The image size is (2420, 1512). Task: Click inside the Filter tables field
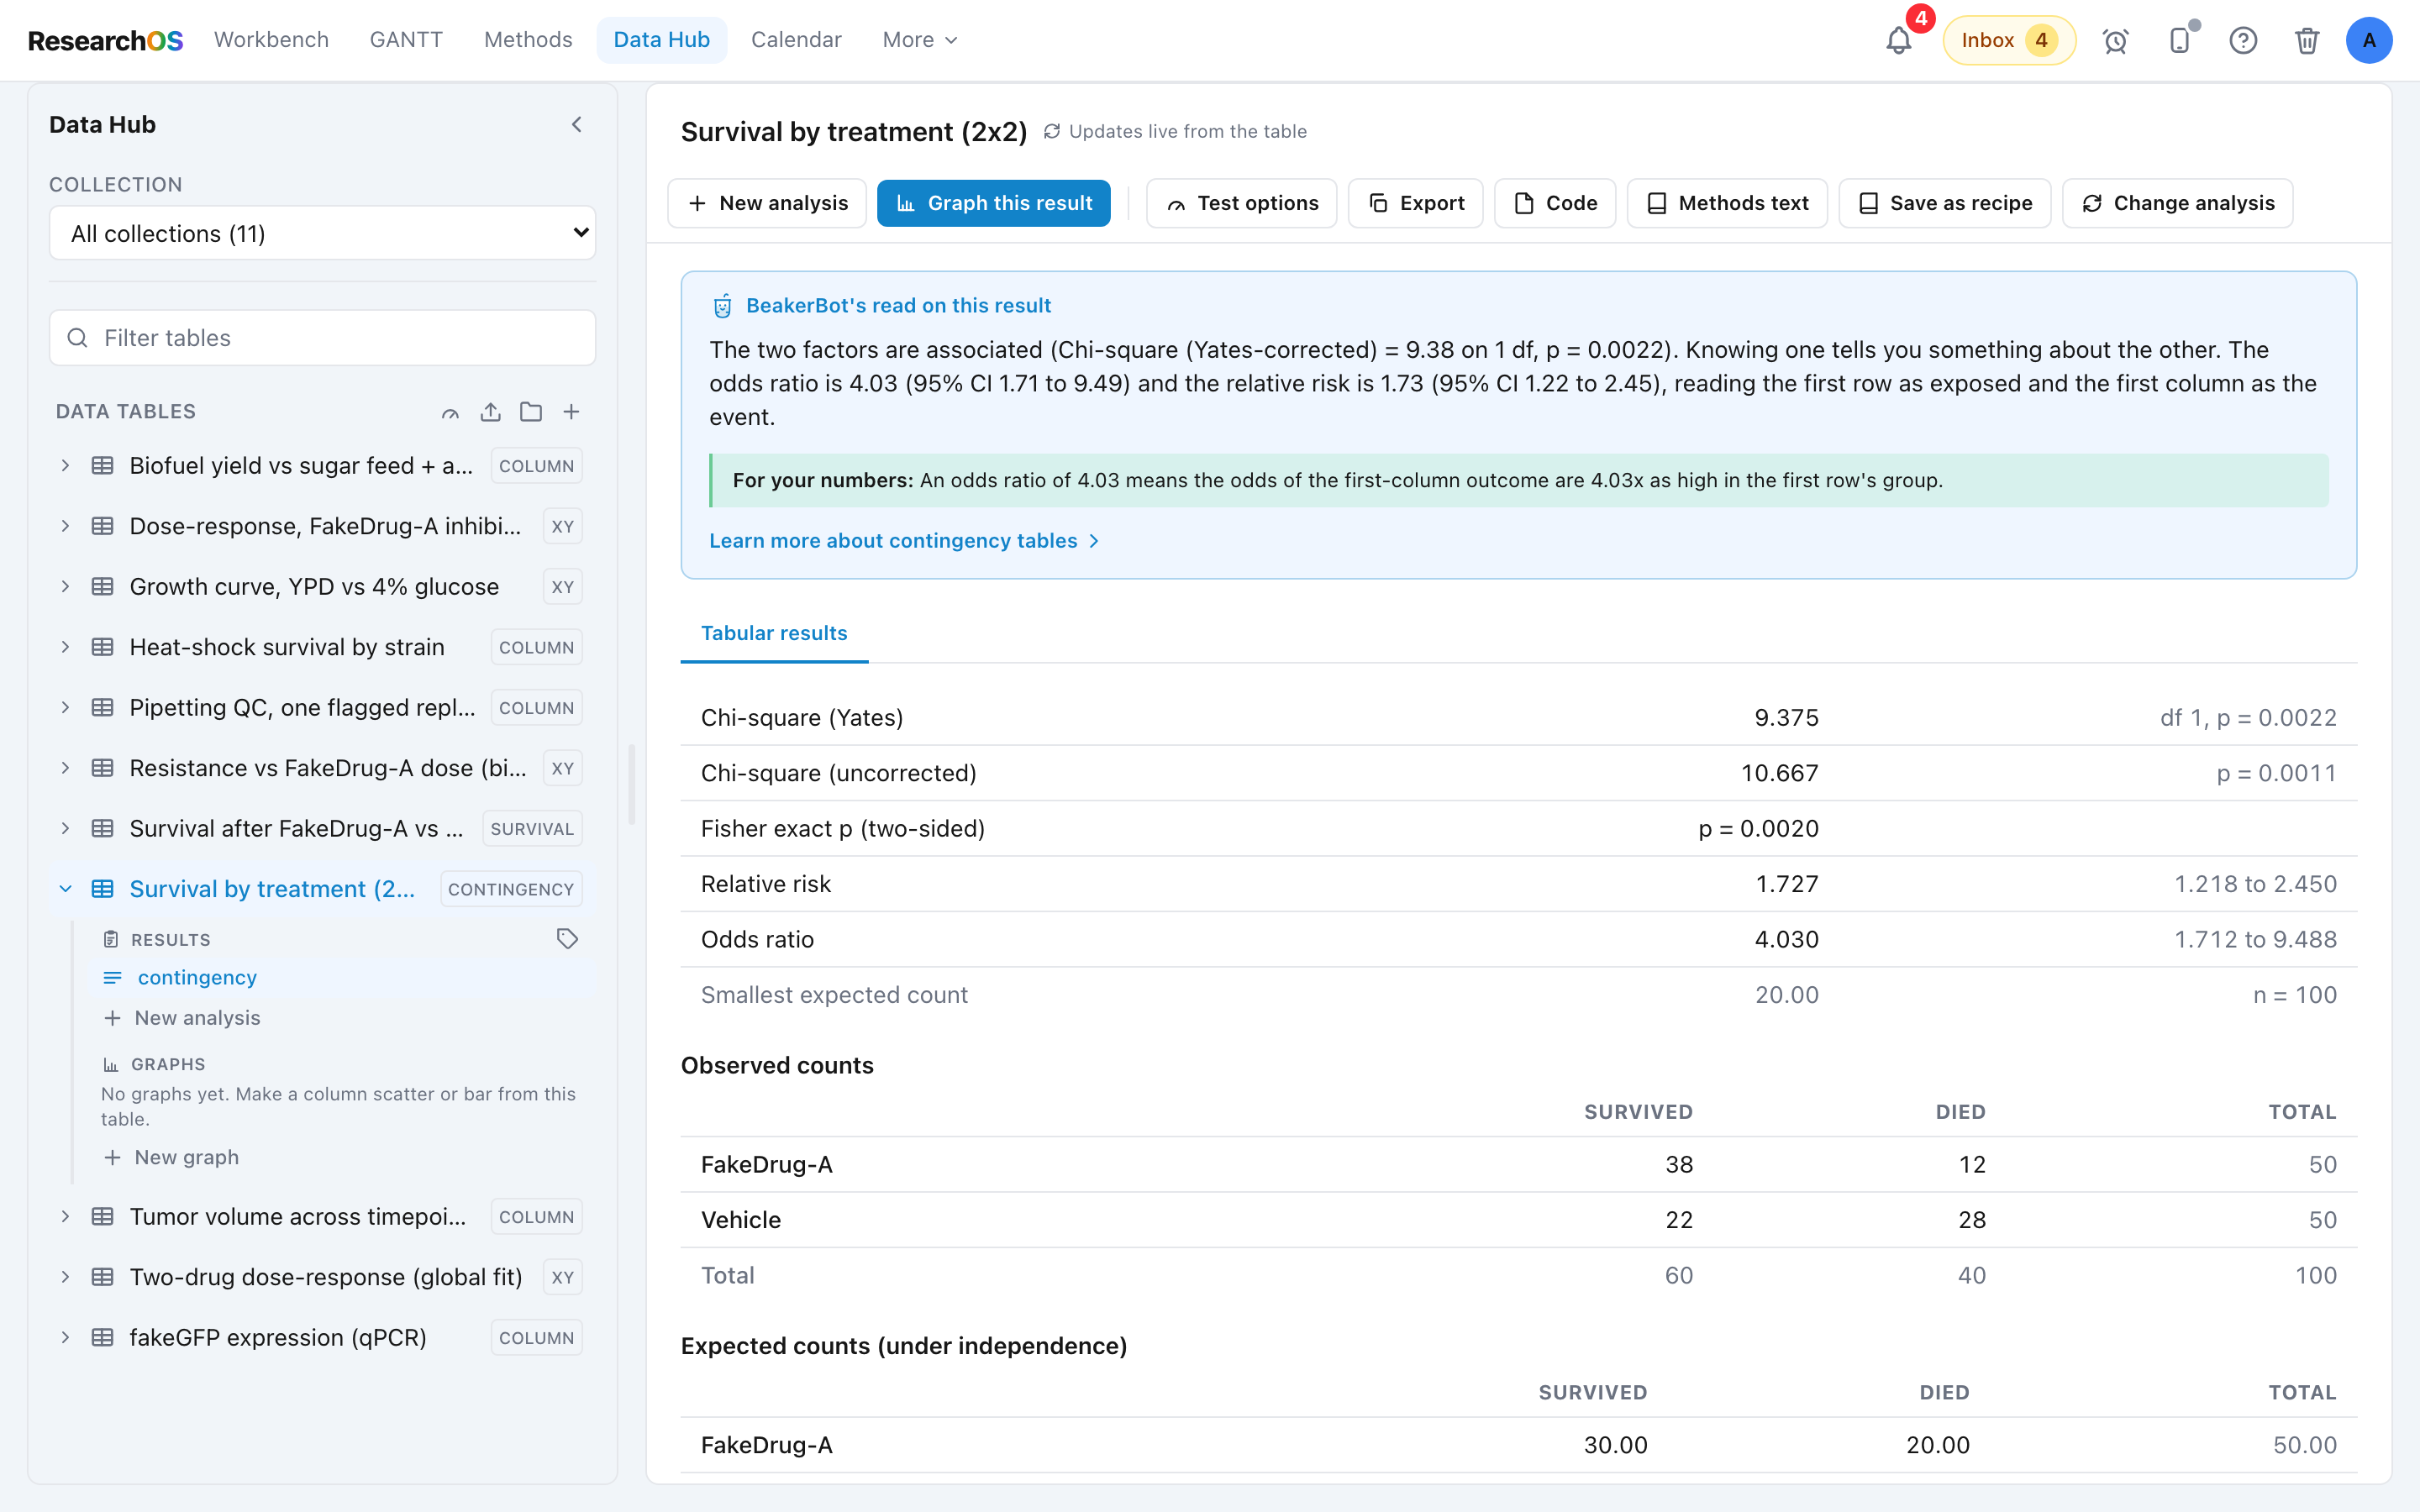tap(322, 338)
